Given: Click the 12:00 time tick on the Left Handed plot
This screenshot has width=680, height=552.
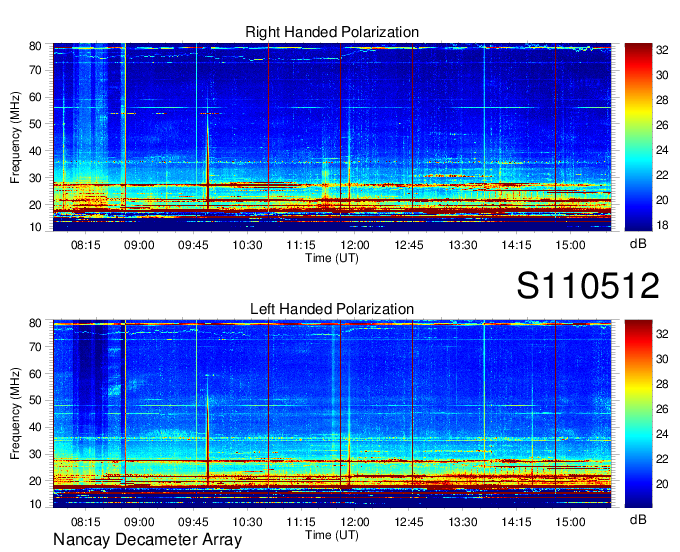Looking at the screenshot, I should click(x=355, y=522).
